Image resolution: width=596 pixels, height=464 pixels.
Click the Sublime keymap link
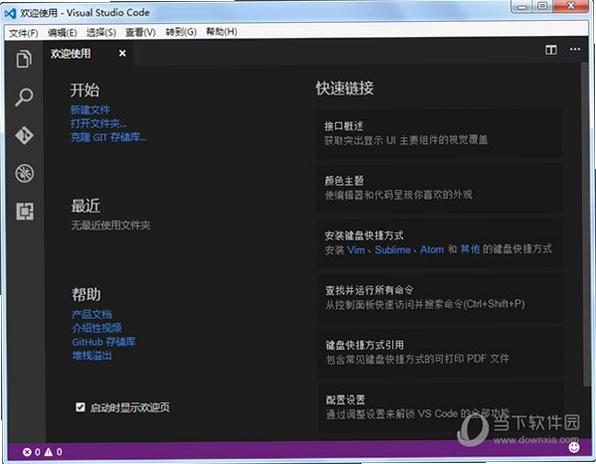click(x=393, y=250)
